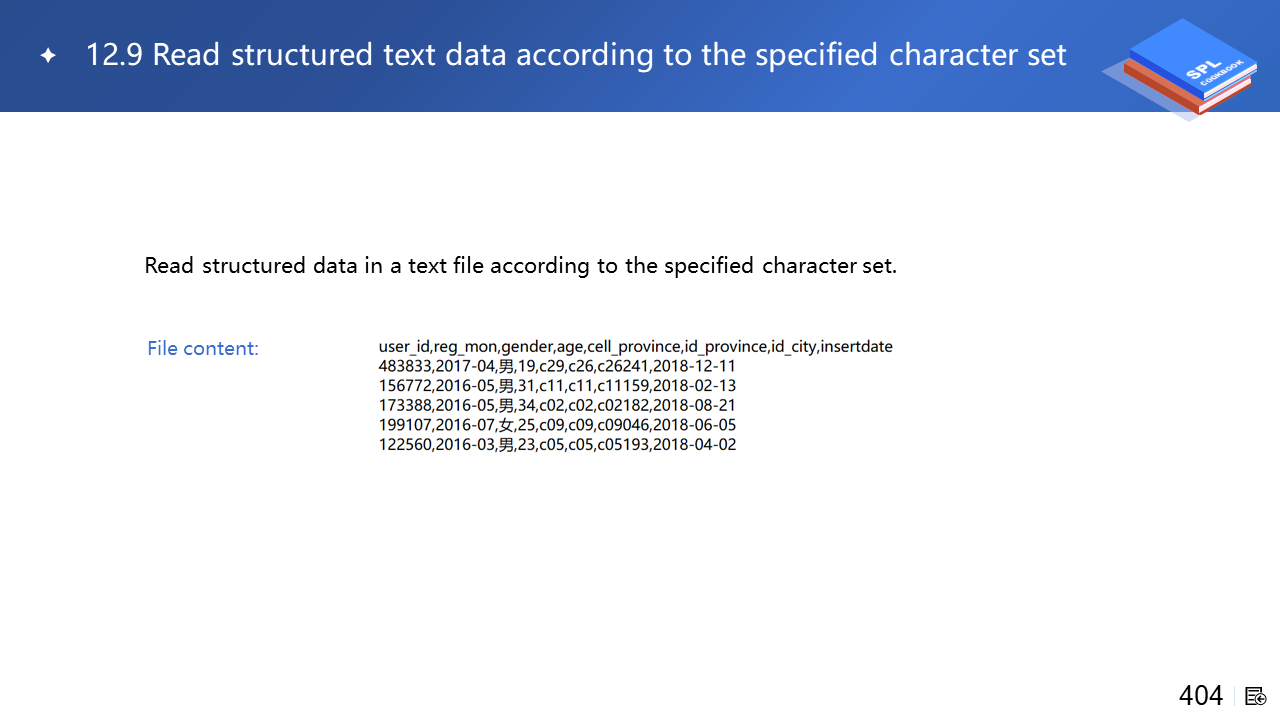
Task: Click the sentence 'Read structured data in a text file'
Action: click(520, 266)
